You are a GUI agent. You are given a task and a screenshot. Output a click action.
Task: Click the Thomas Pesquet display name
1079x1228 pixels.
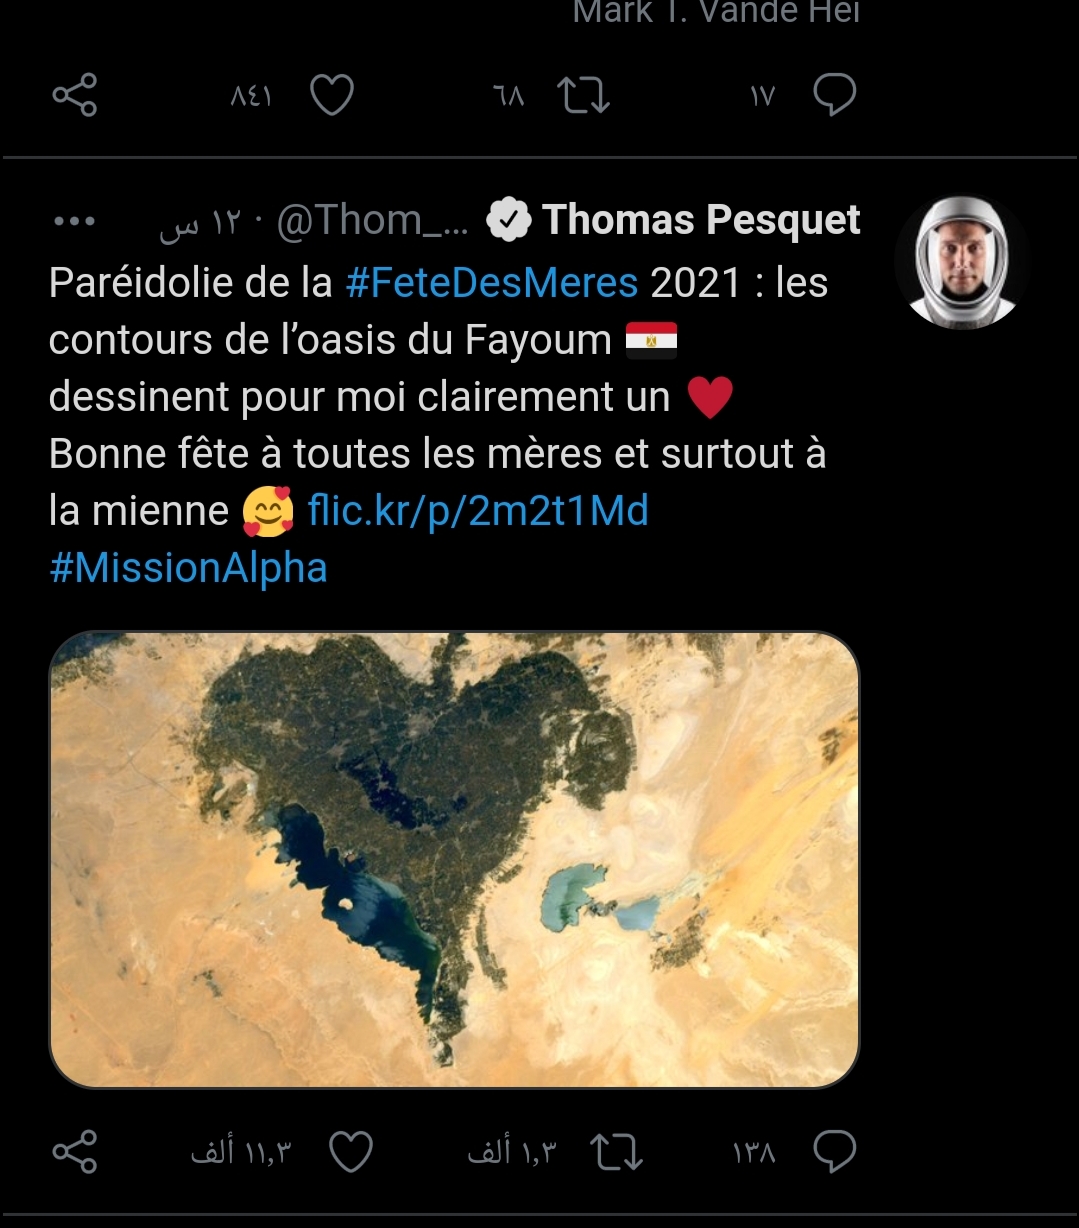701,220
